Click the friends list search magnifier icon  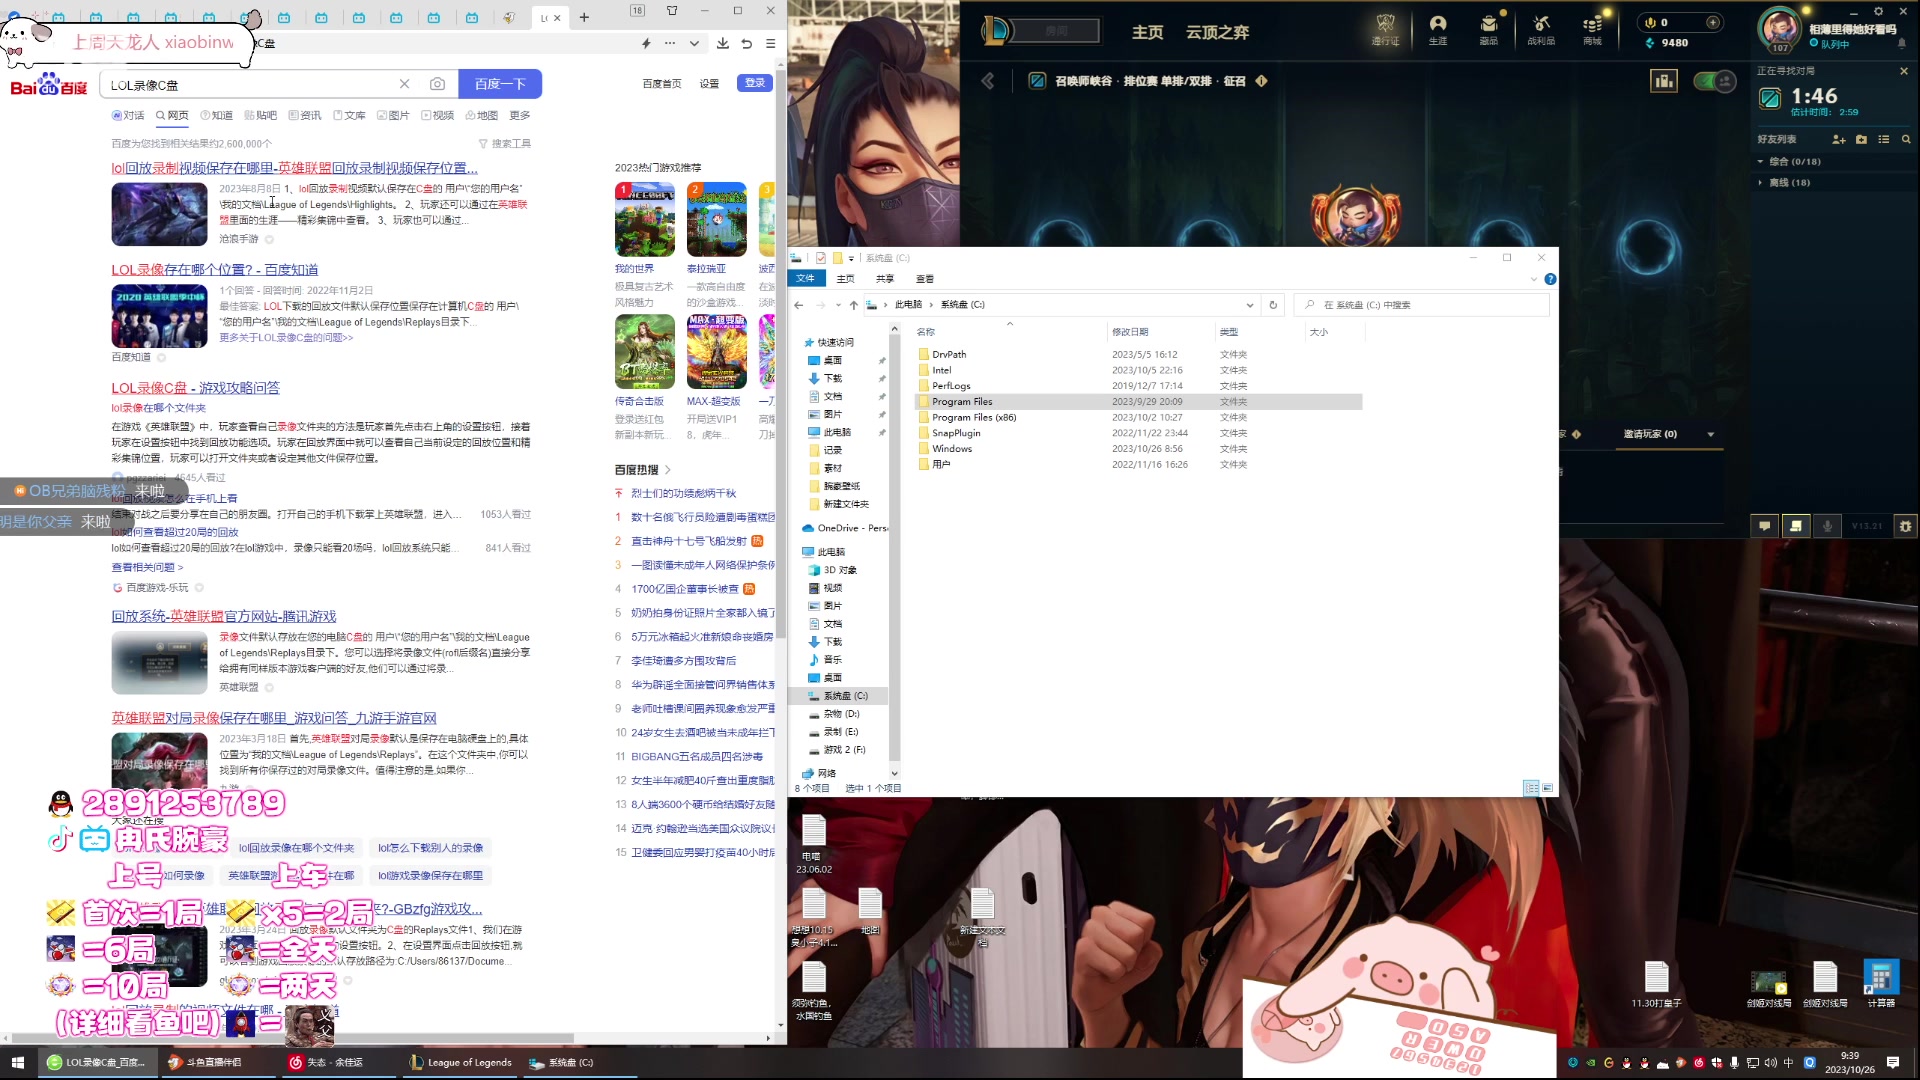1906,139
